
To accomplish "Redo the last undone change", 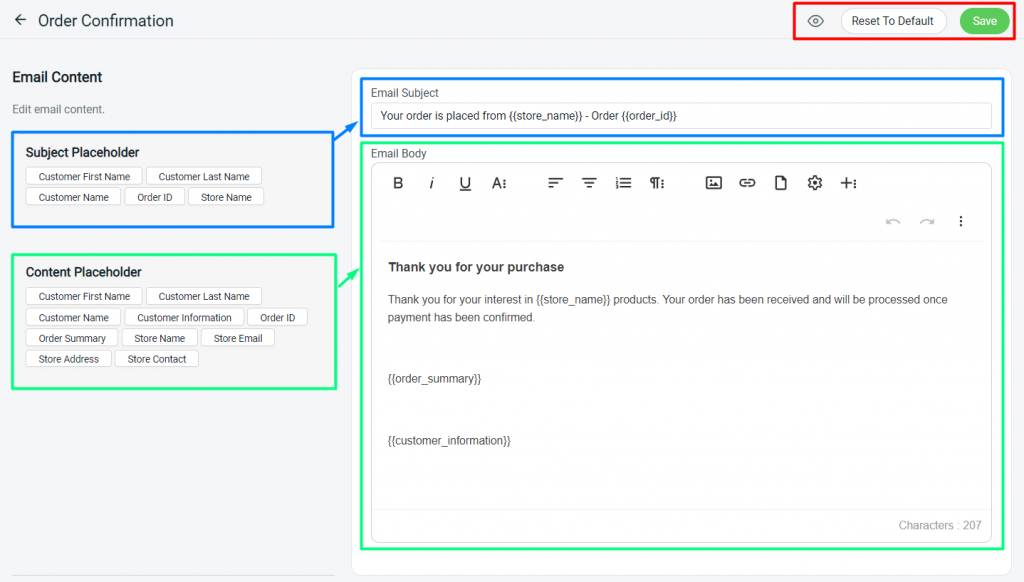I will coord(926,221).
